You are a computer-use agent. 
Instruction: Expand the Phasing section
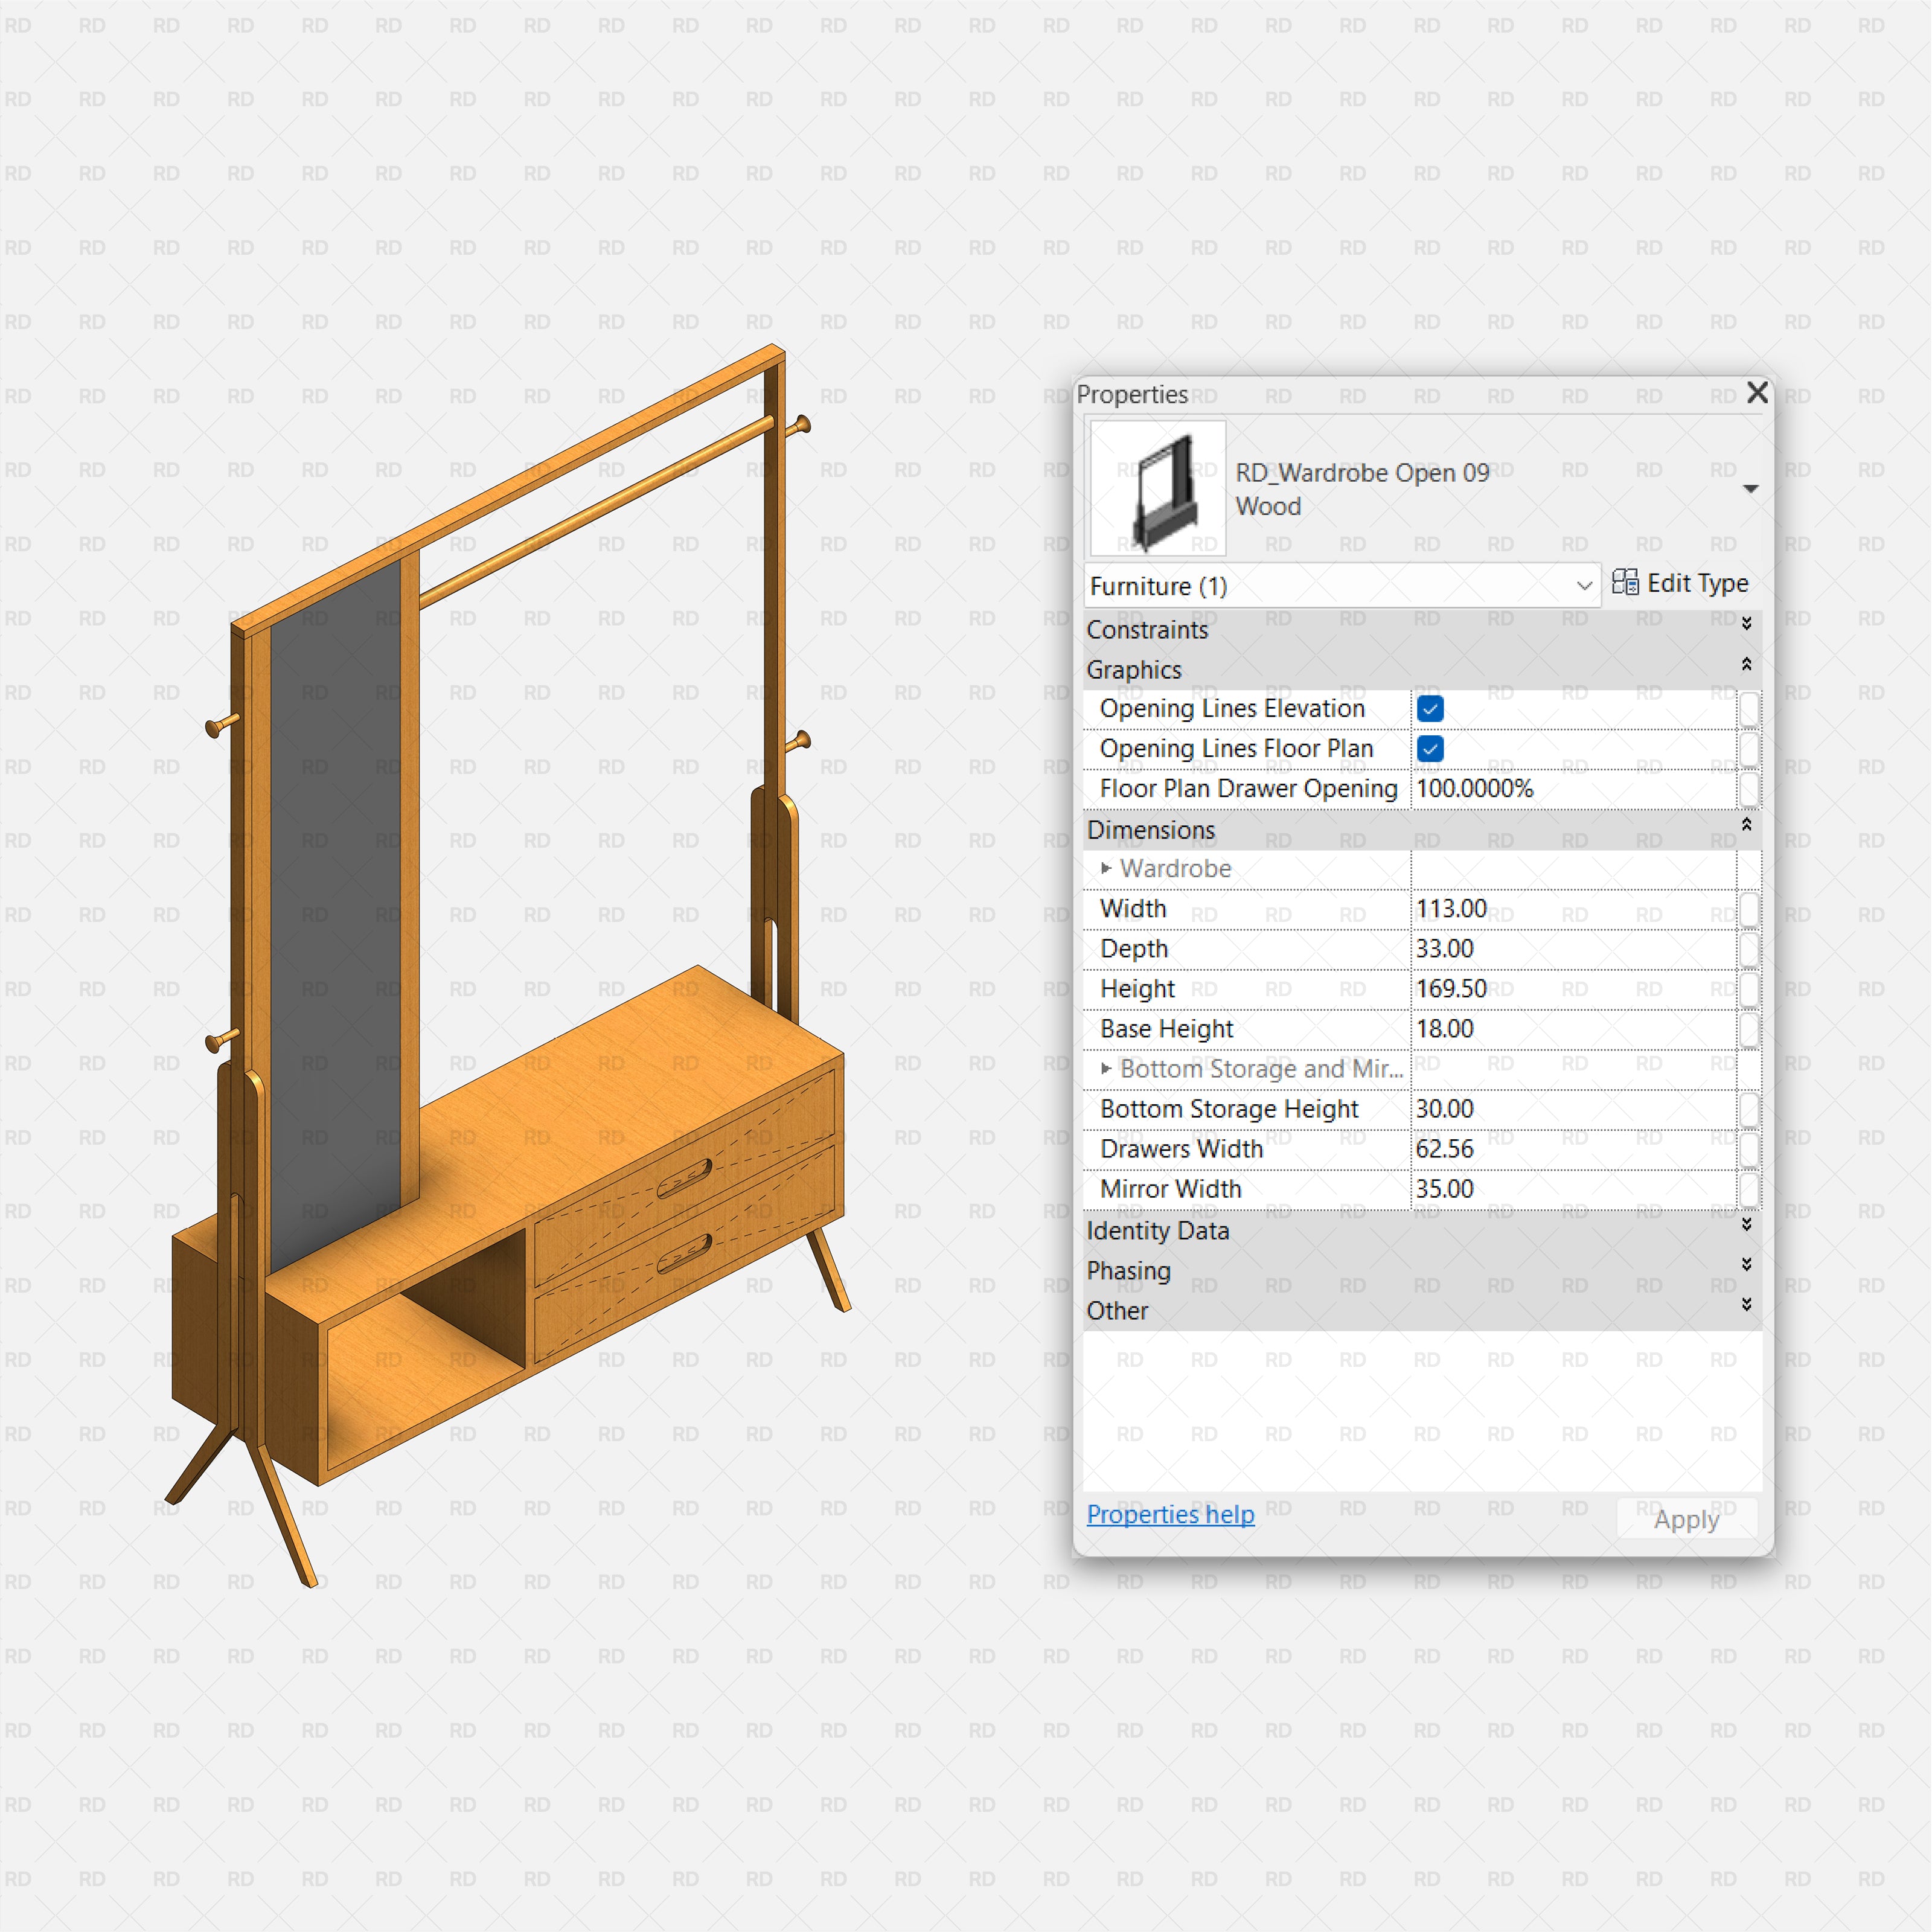pyautogui.click(x=1746, y=1265)
